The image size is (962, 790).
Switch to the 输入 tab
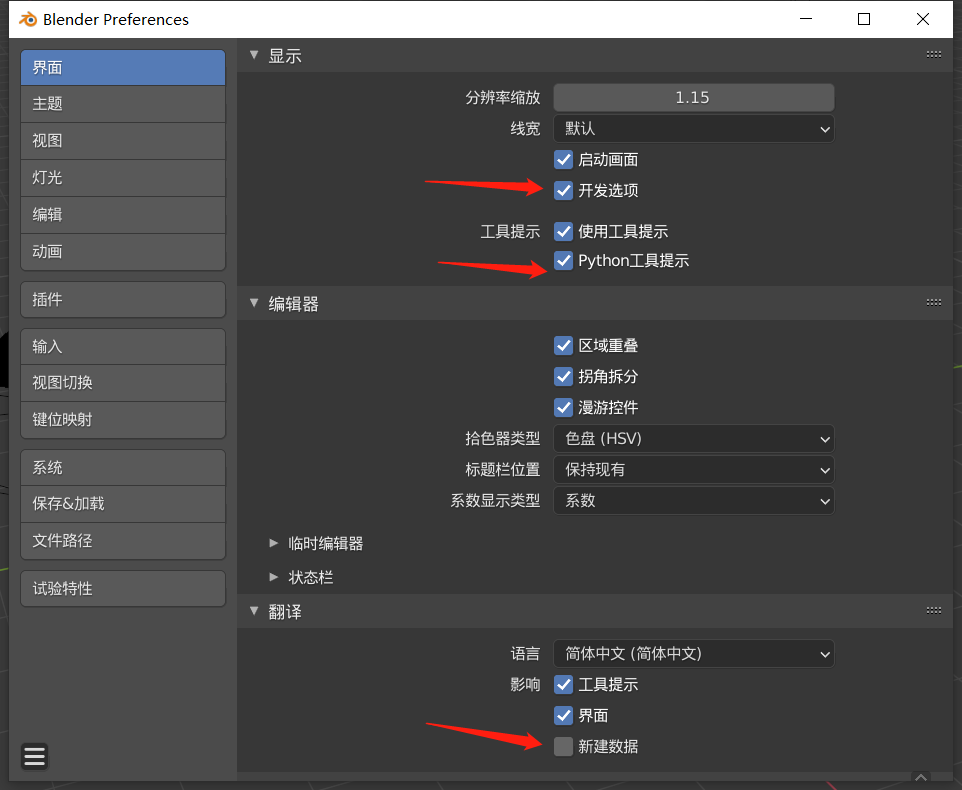pyautogui.click(x=123, y=347)
